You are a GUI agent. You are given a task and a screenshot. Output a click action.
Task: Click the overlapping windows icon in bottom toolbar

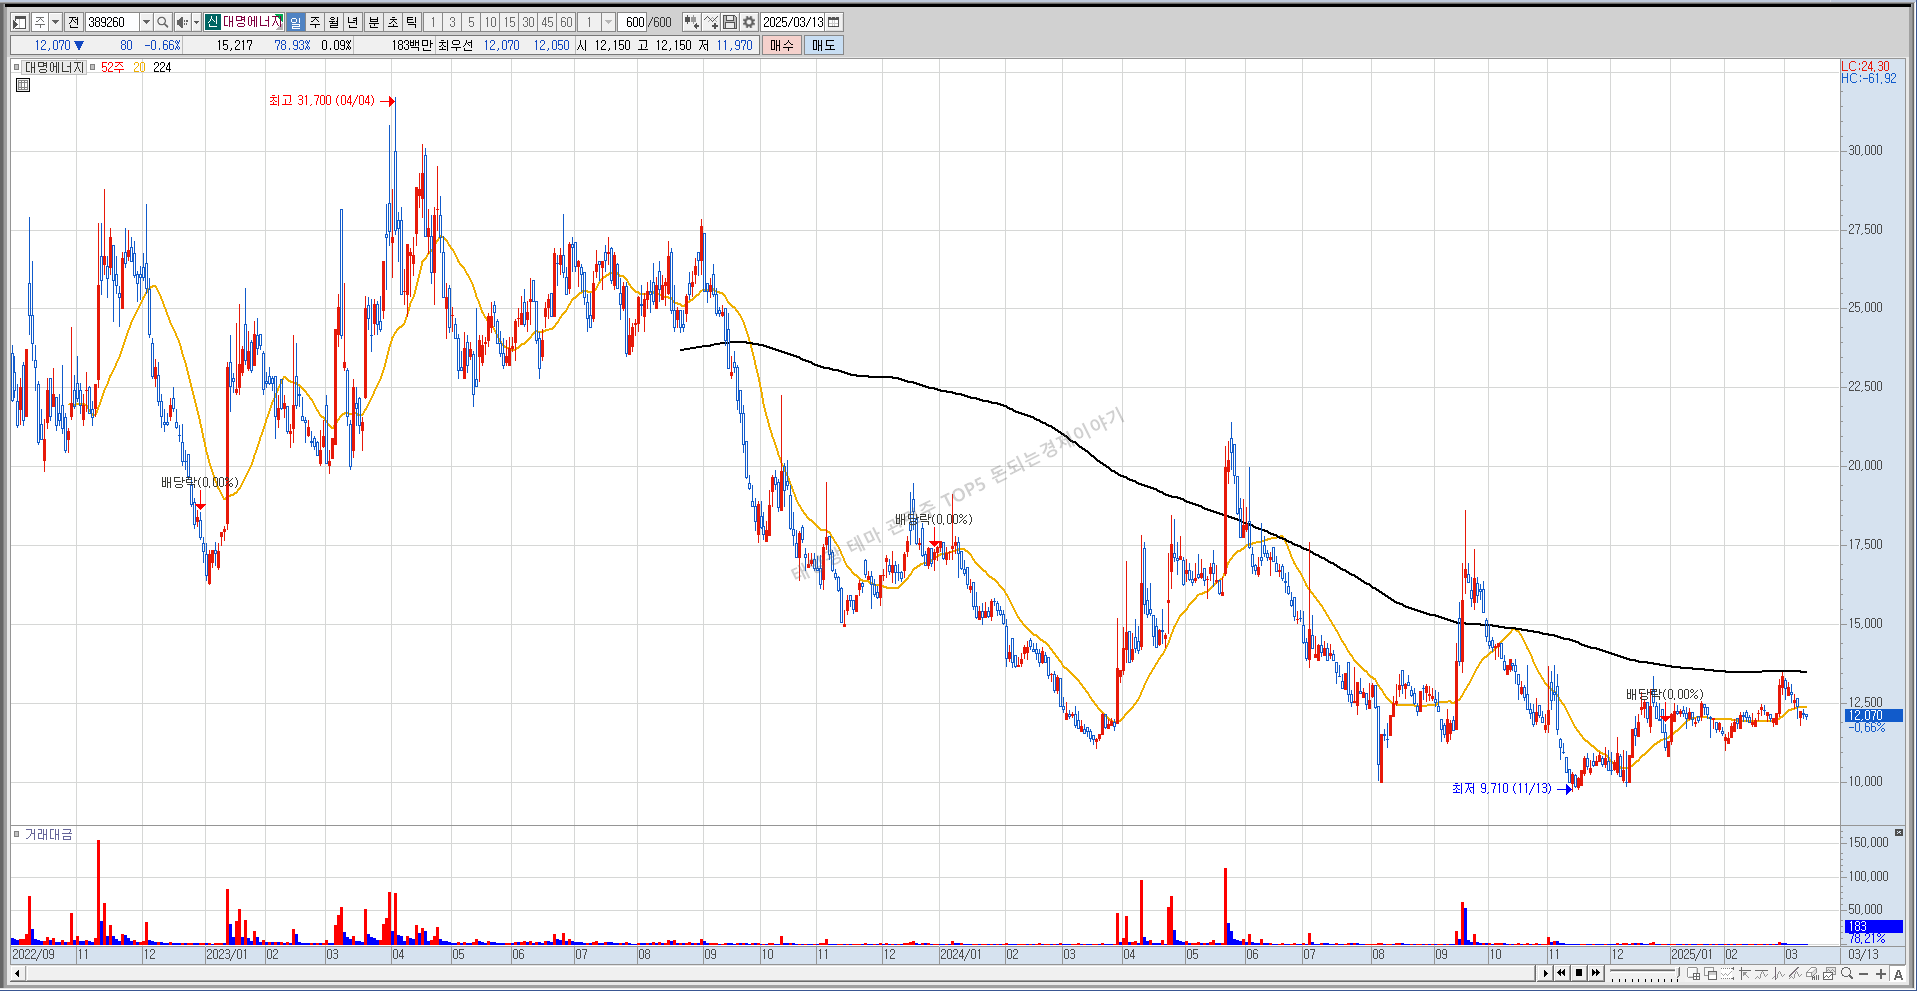tap(1710, 973)
